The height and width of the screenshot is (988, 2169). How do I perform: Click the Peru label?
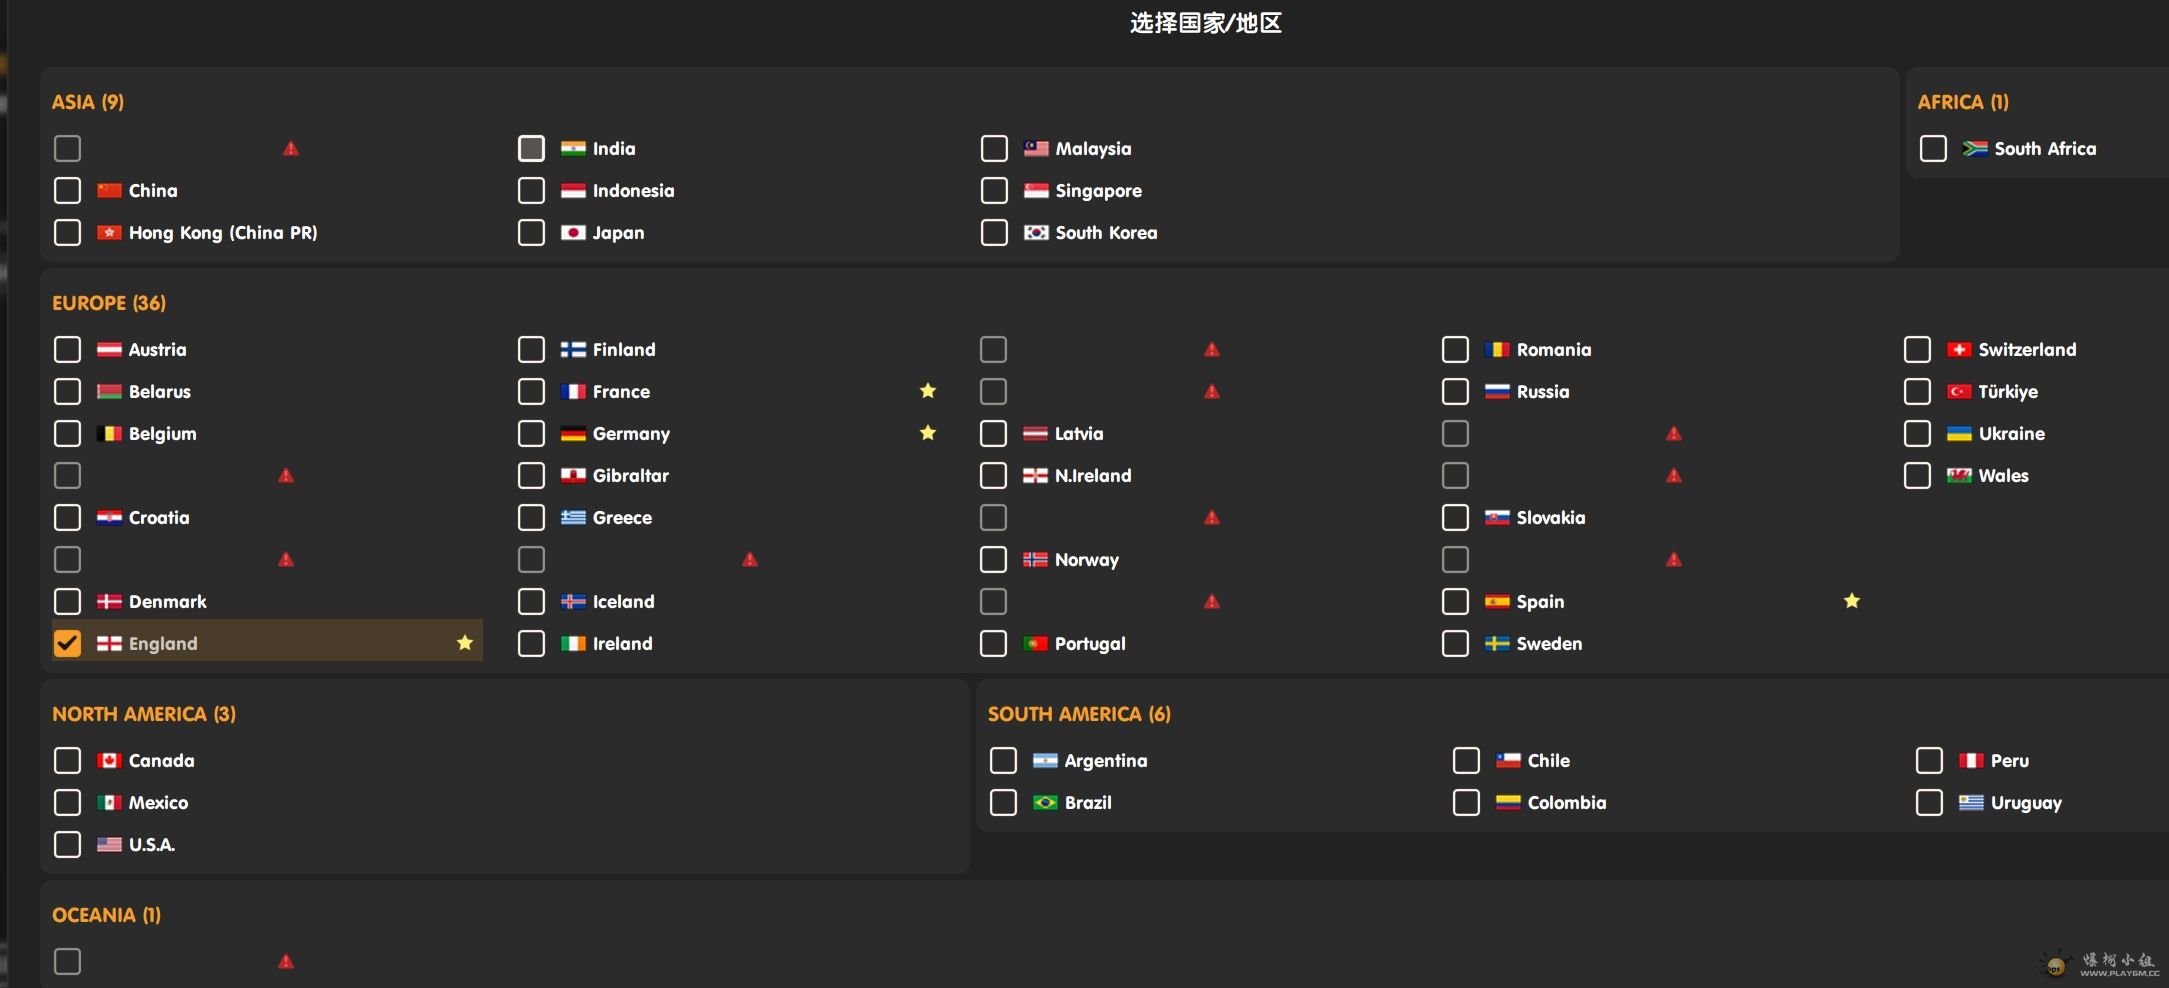(x=2009, y=760)
